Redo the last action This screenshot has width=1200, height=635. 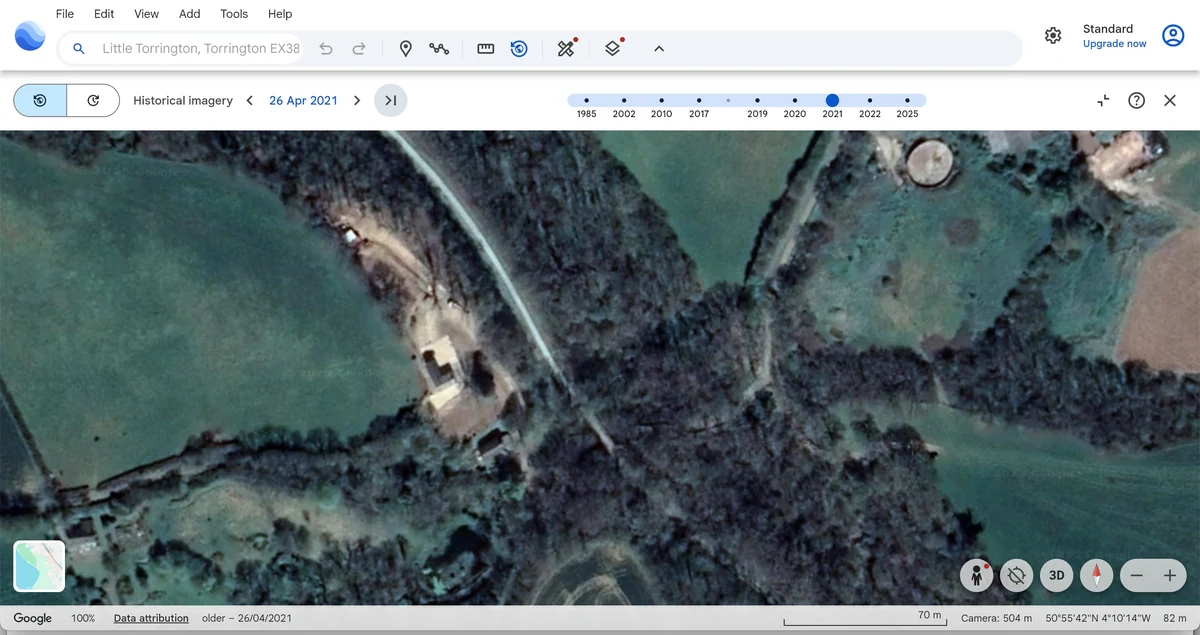(359, 48)
